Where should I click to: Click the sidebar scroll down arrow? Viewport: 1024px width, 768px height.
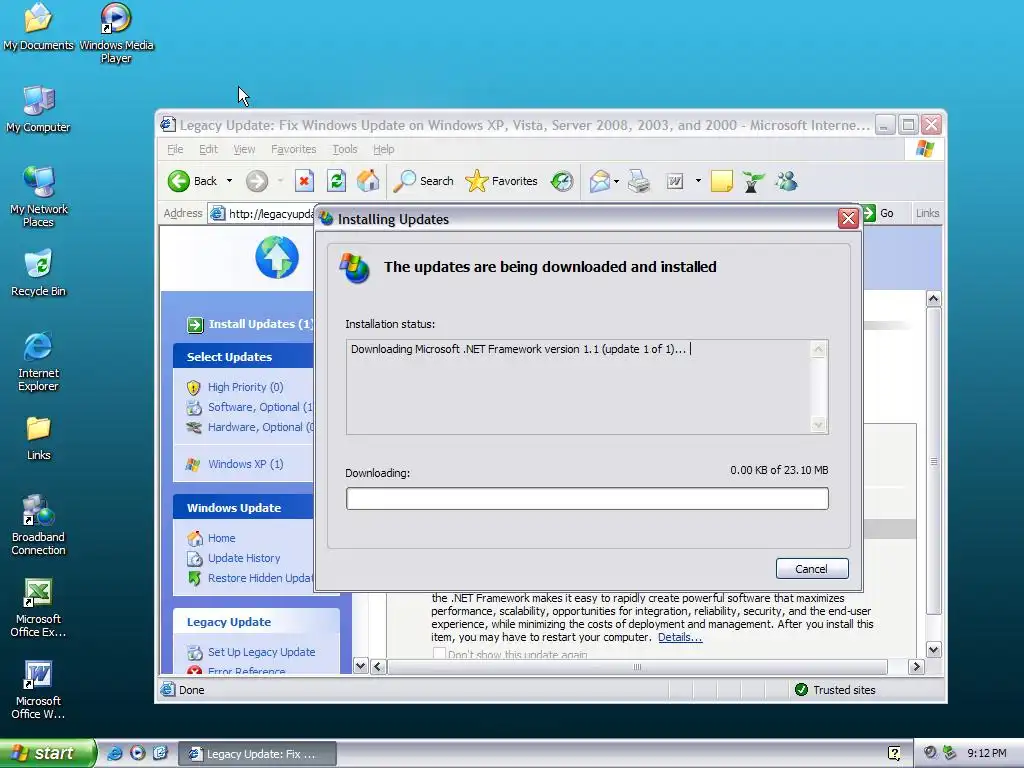click(360, 666)
